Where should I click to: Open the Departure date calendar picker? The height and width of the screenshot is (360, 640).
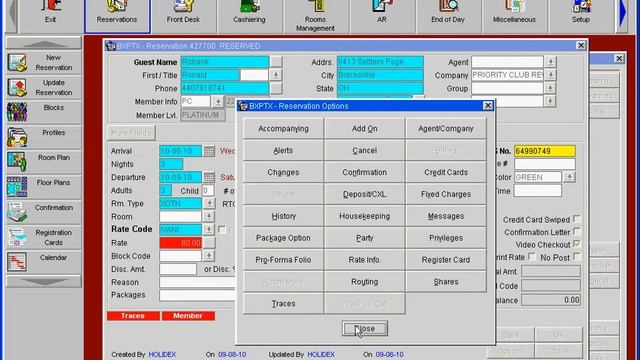pyautogui.click(x=209, y=177)
